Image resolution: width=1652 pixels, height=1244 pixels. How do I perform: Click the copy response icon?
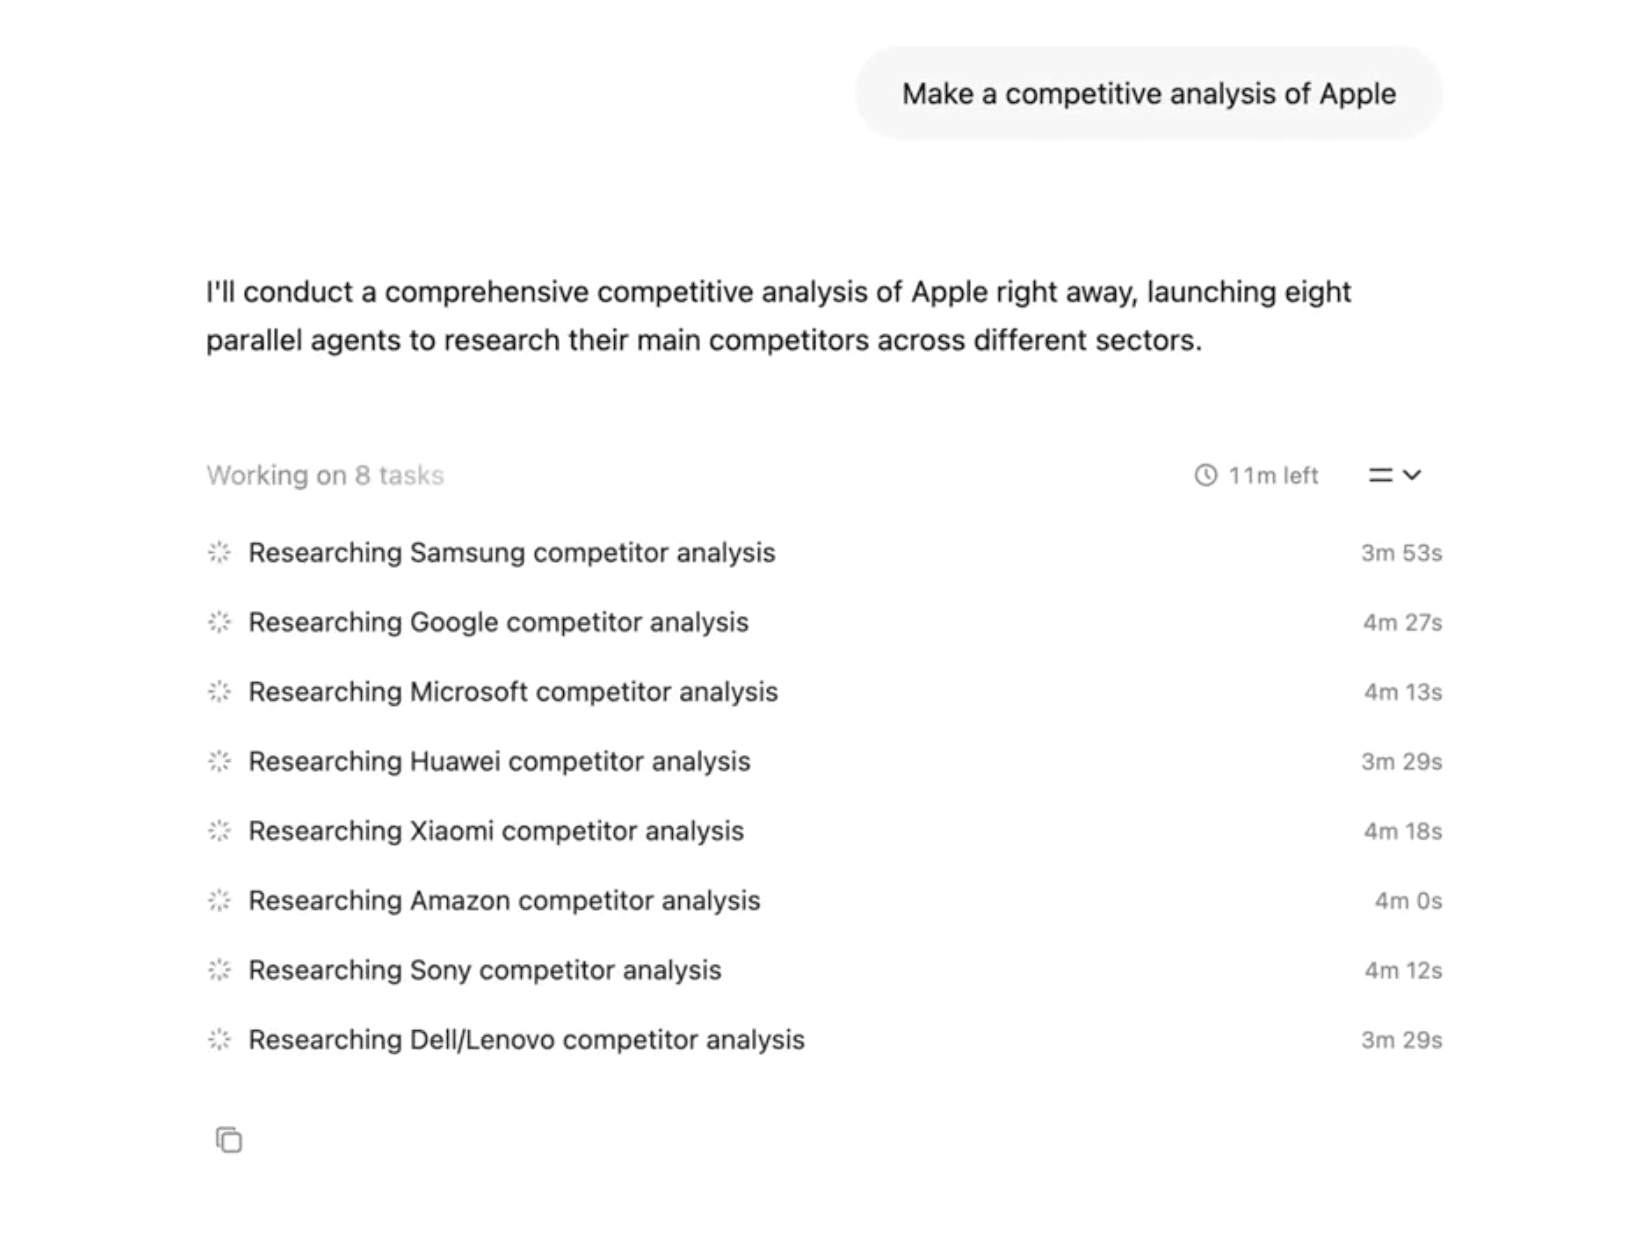[229, 1140]
